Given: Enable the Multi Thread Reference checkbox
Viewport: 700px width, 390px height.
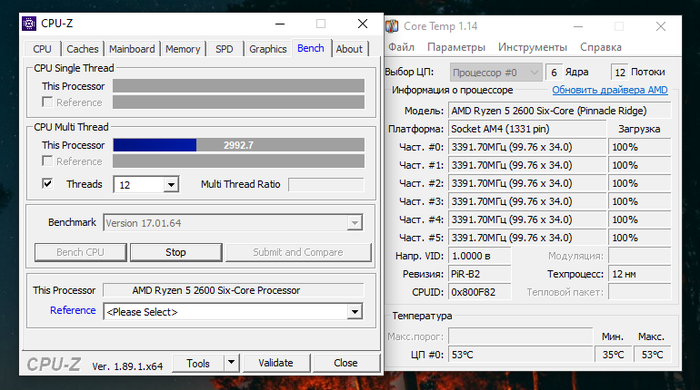Looking at the screenshot, I should pos(47,161).
